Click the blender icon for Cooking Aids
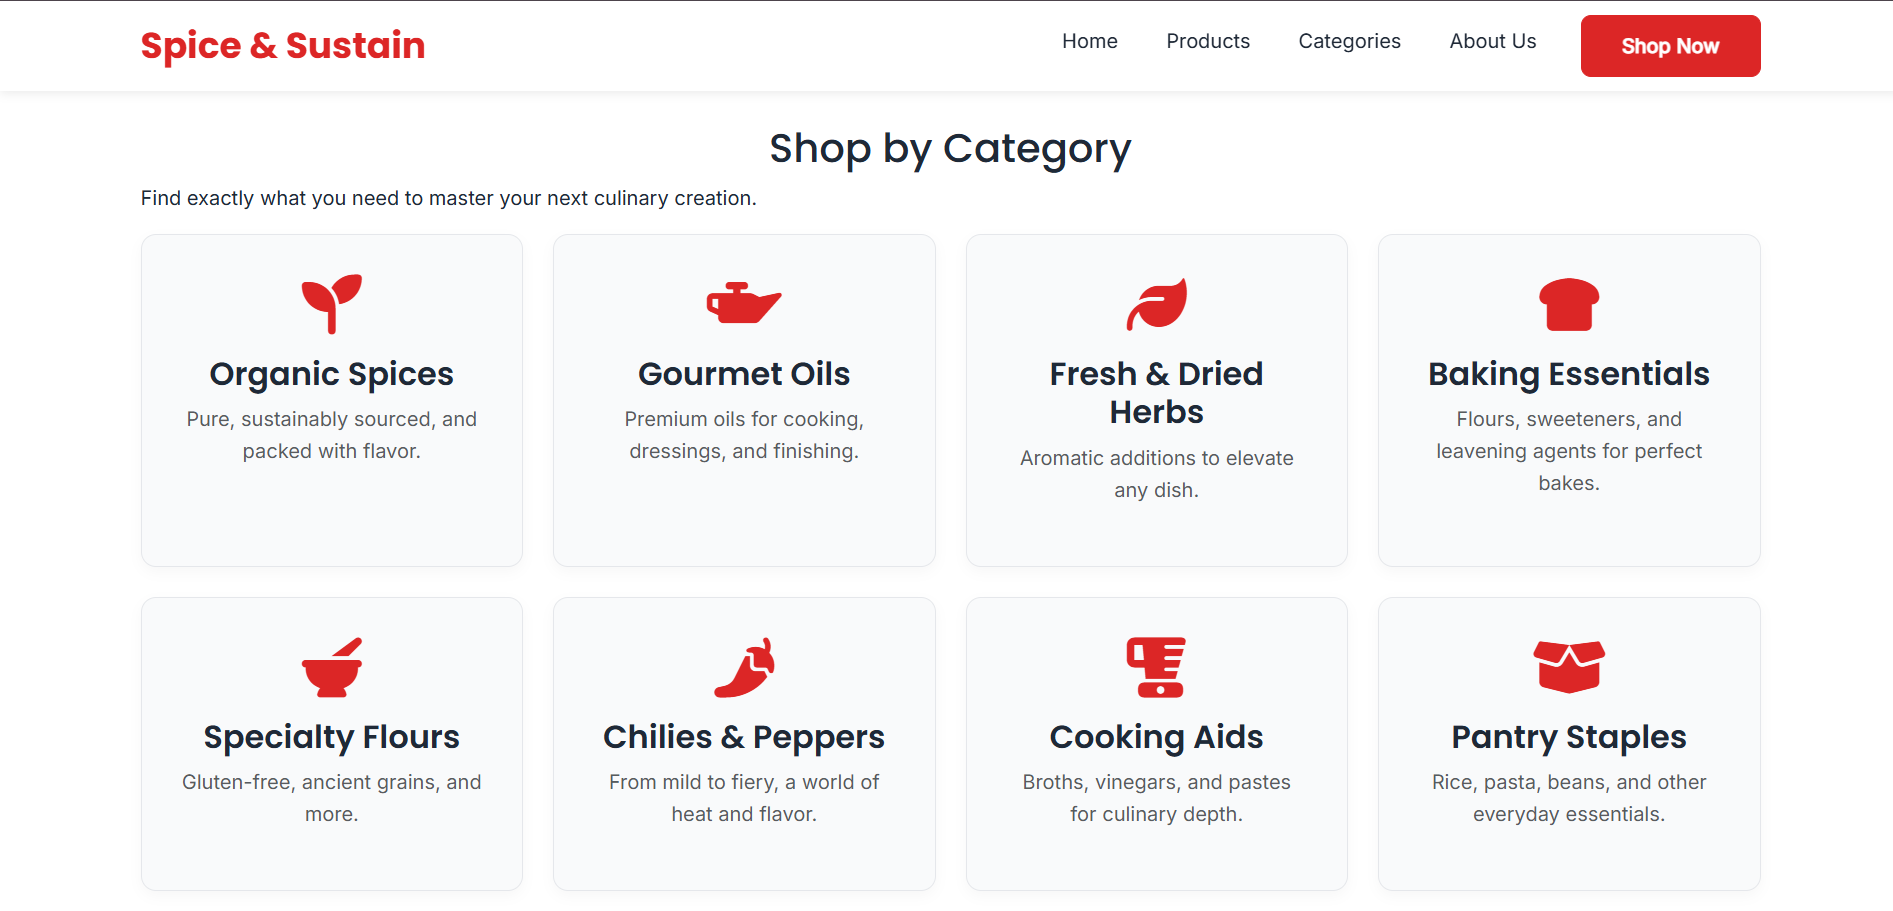This screenshot has width=1893, height=911. (x=1156, y=667)
